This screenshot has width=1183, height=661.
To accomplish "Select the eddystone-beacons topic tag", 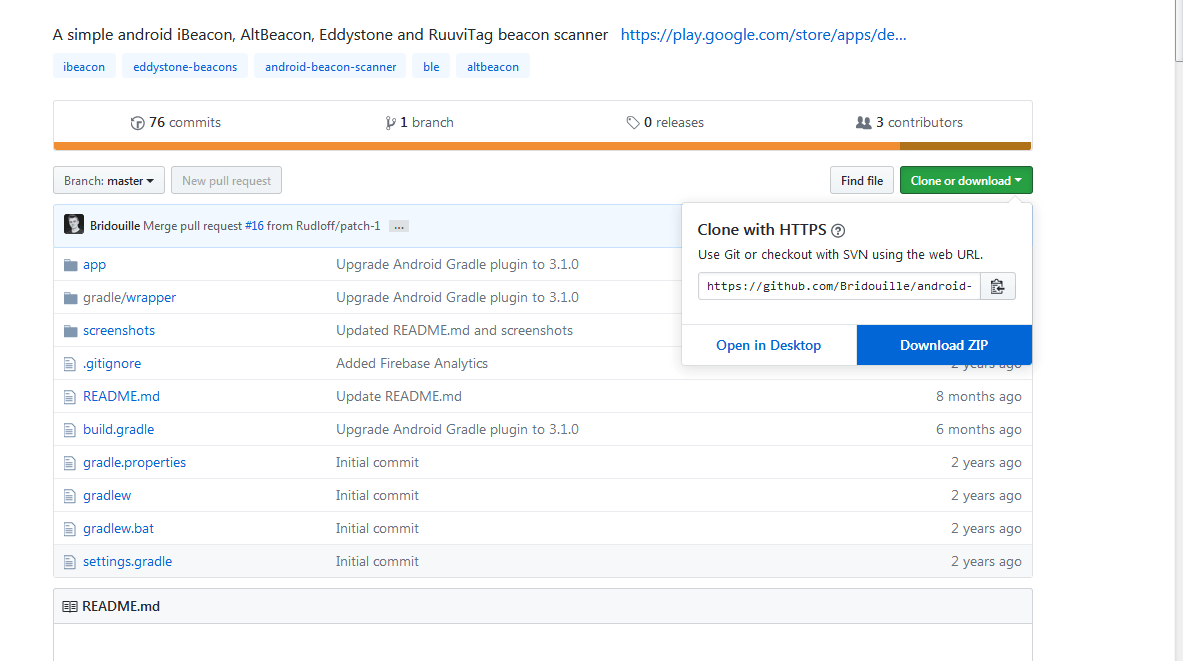I will (x=185, y=67).
